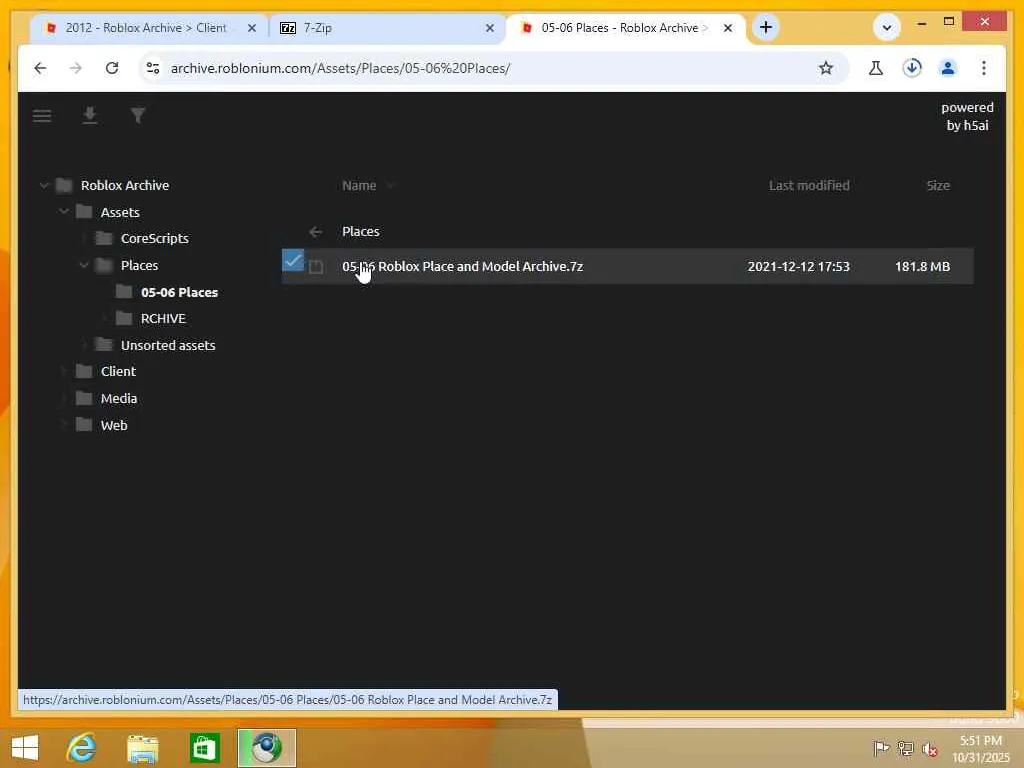
Task: Open File Explorer from the taskbar
Action: tap(142, 749)
